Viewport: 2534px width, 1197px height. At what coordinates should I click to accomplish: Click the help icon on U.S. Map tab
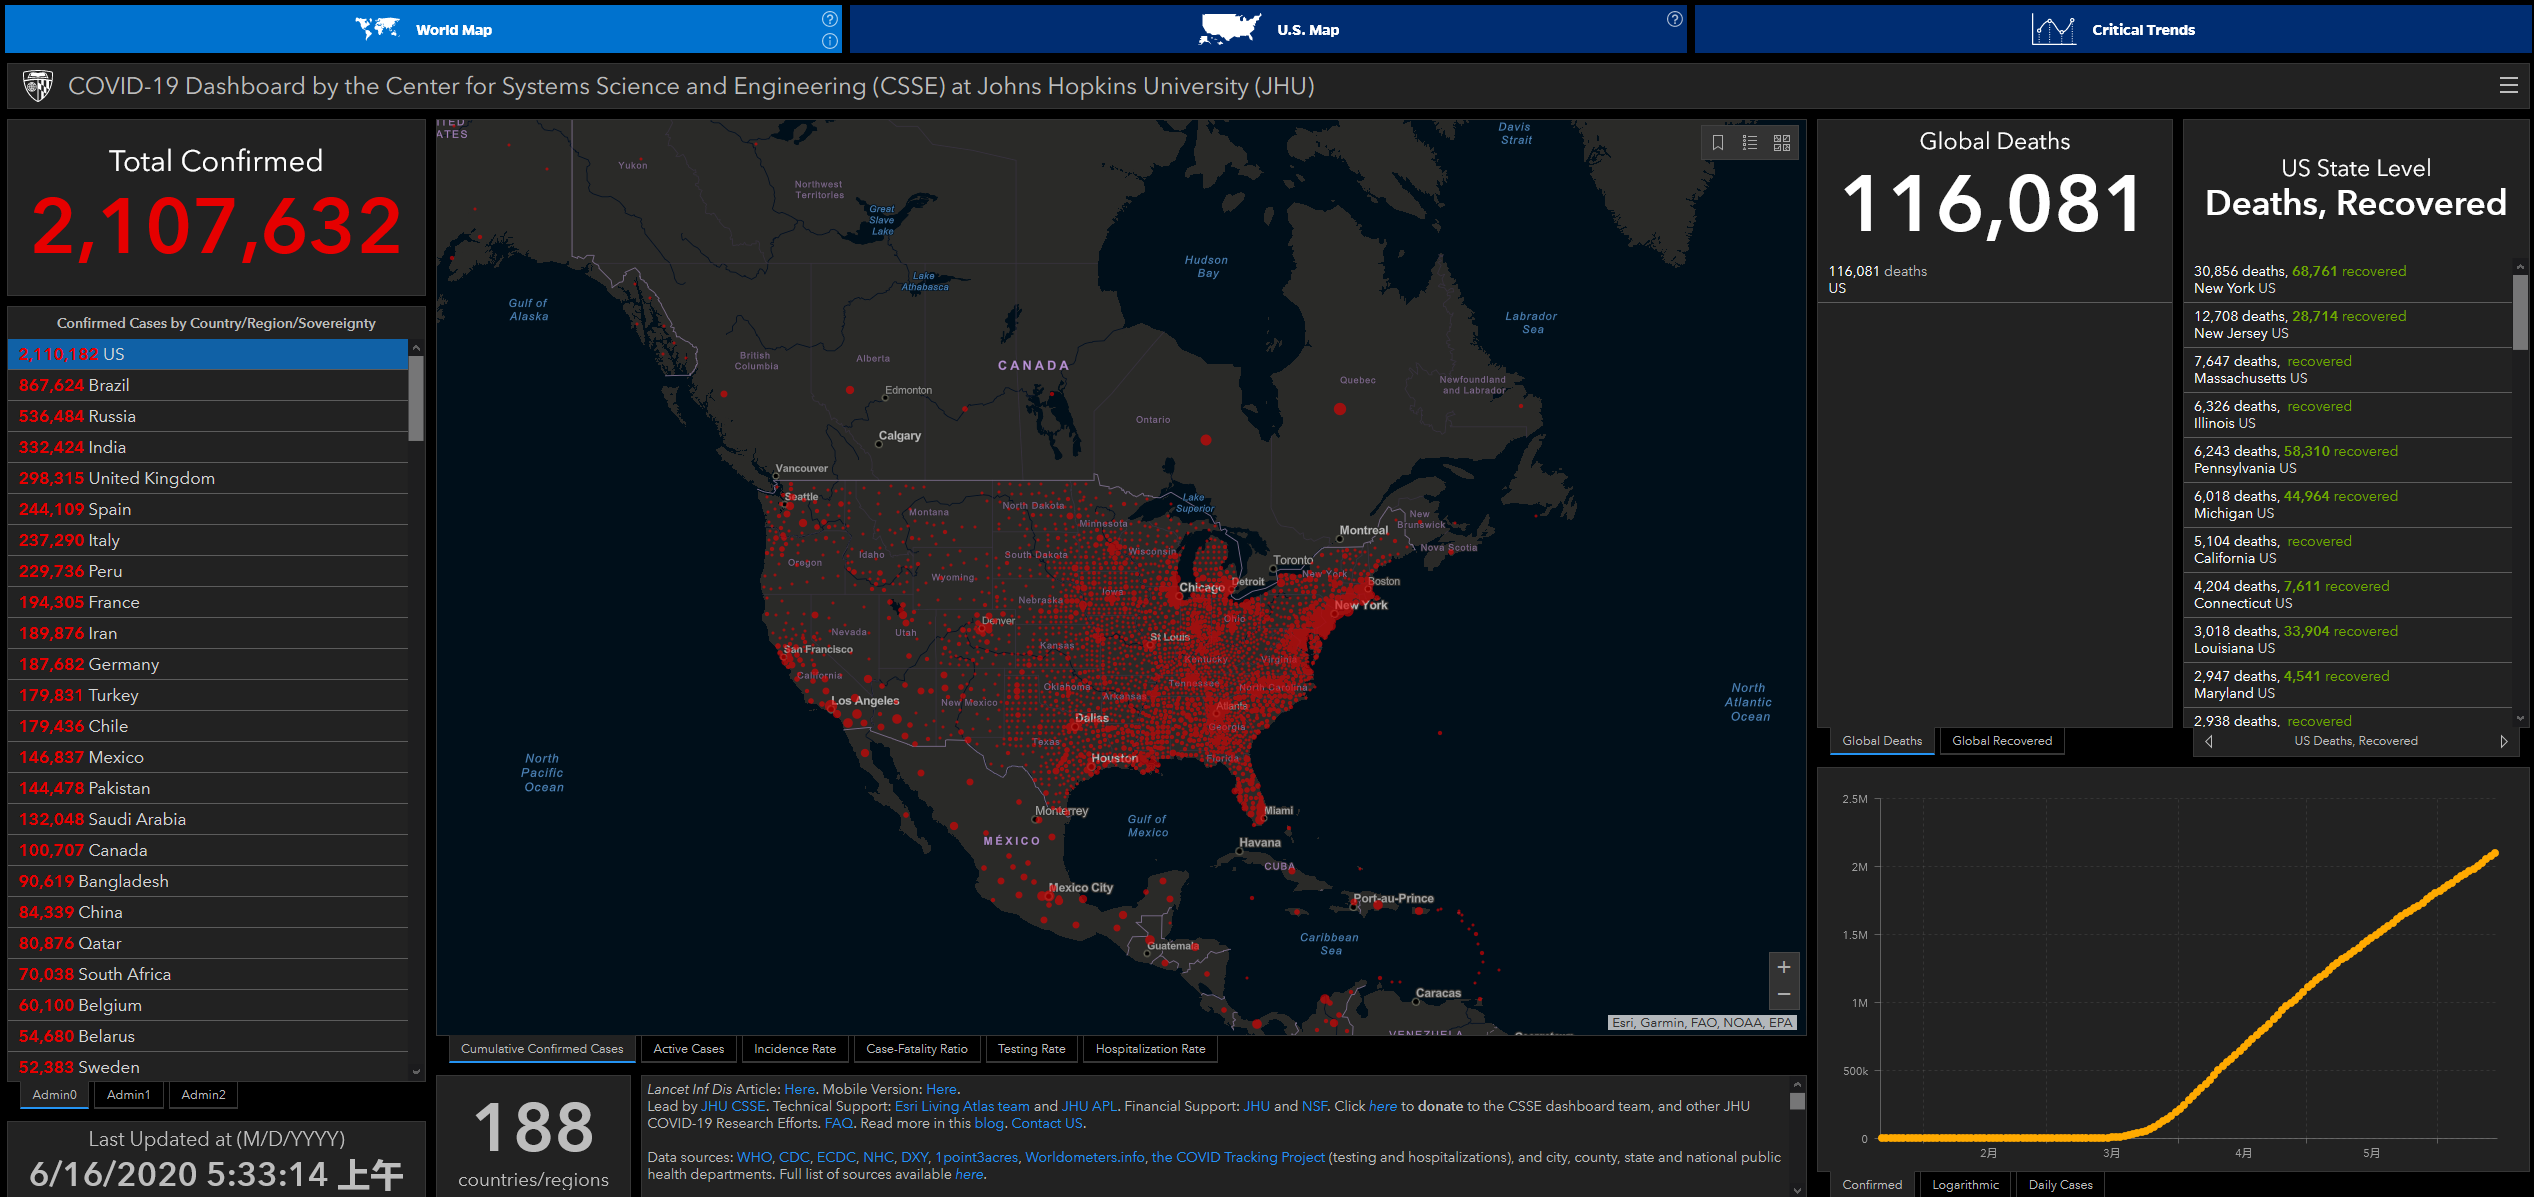pos(1674,19)
